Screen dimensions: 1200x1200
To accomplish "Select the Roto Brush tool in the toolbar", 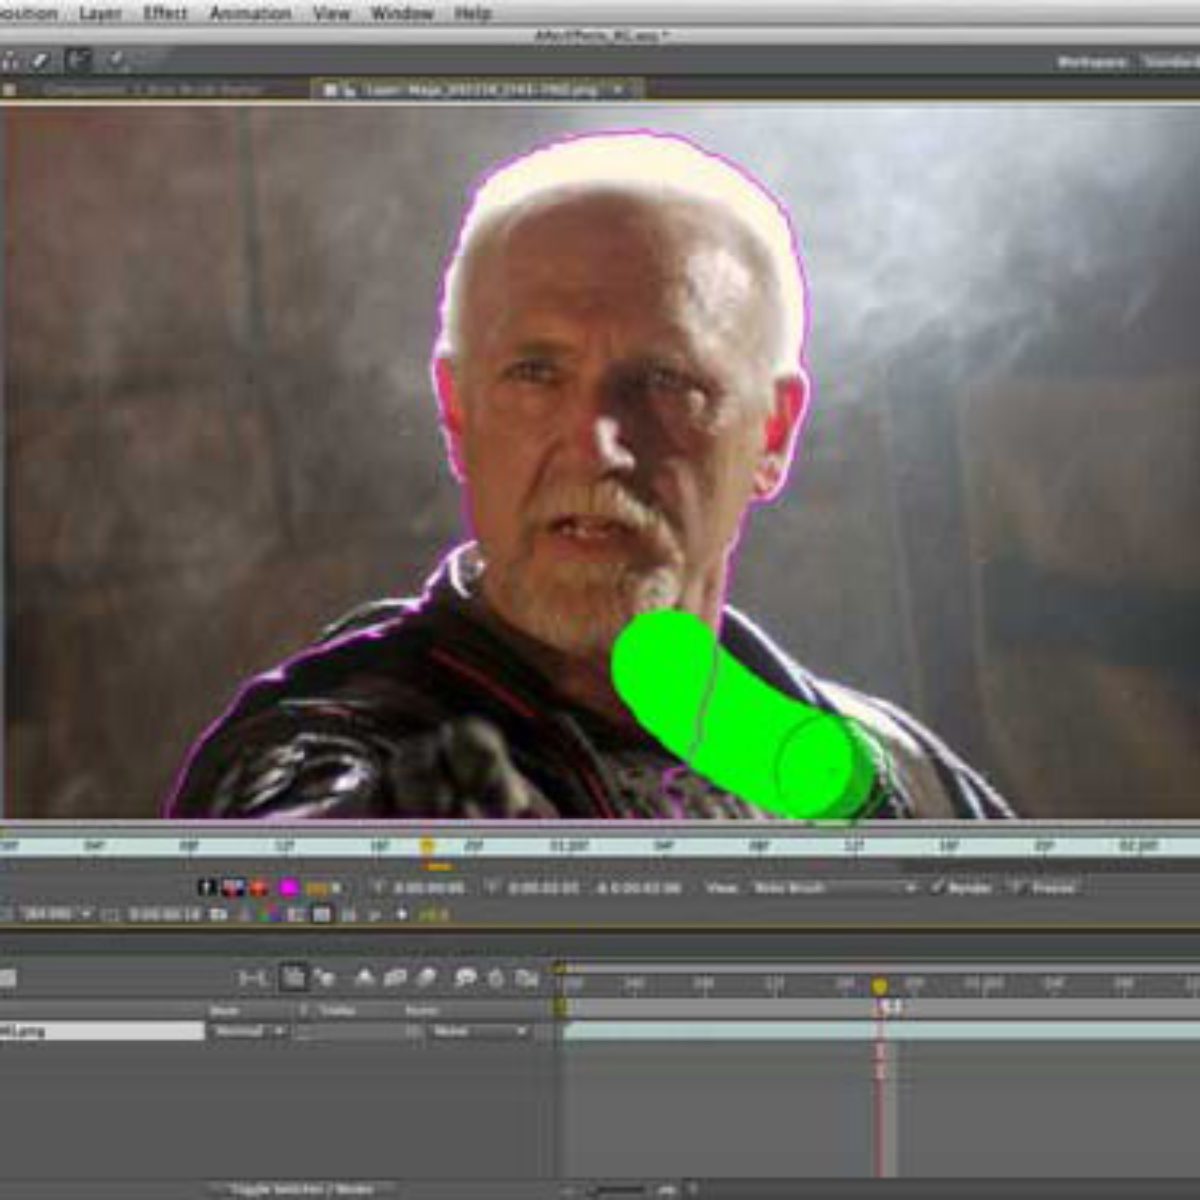I will [79, 60].
